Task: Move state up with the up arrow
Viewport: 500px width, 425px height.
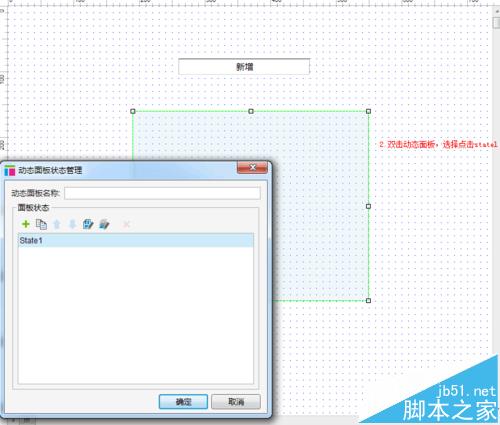Action: 57,224
